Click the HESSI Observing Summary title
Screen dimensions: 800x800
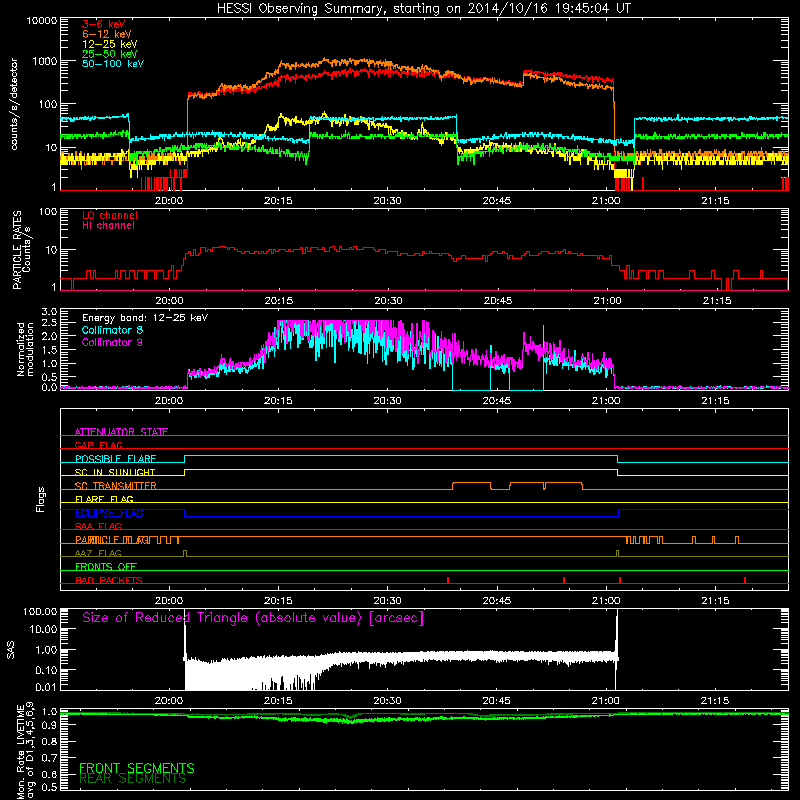pyautogui.click(x=423, y=9)
